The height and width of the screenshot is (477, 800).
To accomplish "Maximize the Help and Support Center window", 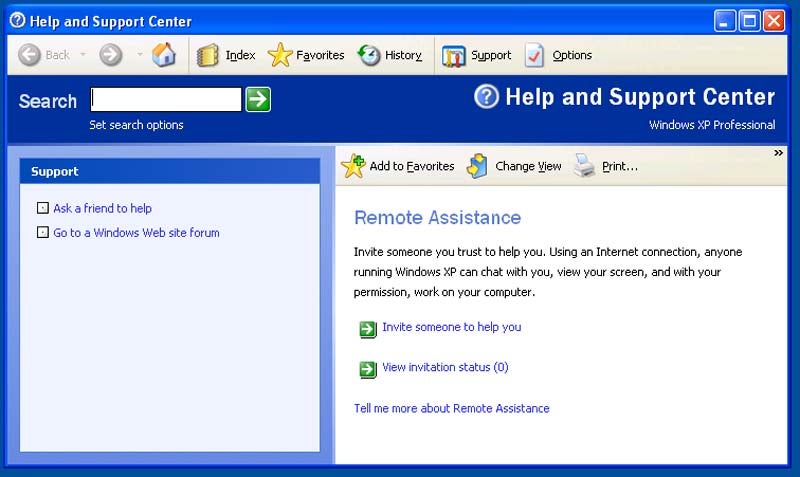I will pyautogui.click(x=749, y=21).
